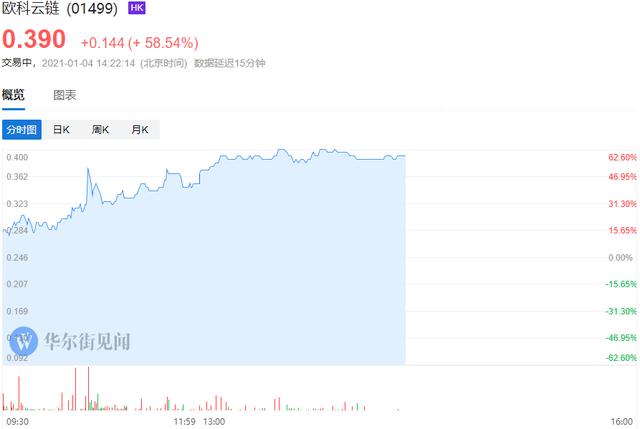Switch to the 图表 tab
This screenshot has height=429, width=640.
tap(65, 95)
